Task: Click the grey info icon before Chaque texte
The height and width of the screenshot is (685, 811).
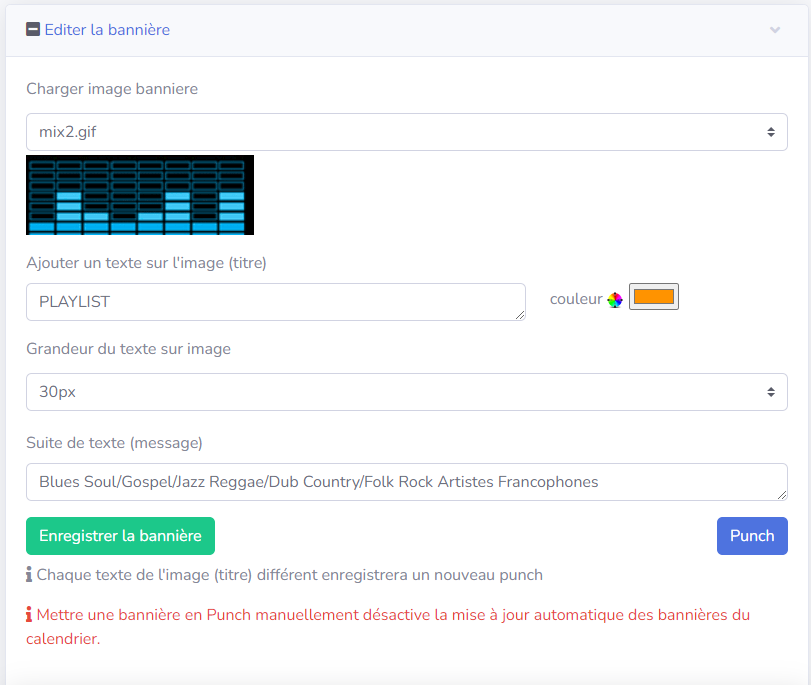Action: pos(29,575)
